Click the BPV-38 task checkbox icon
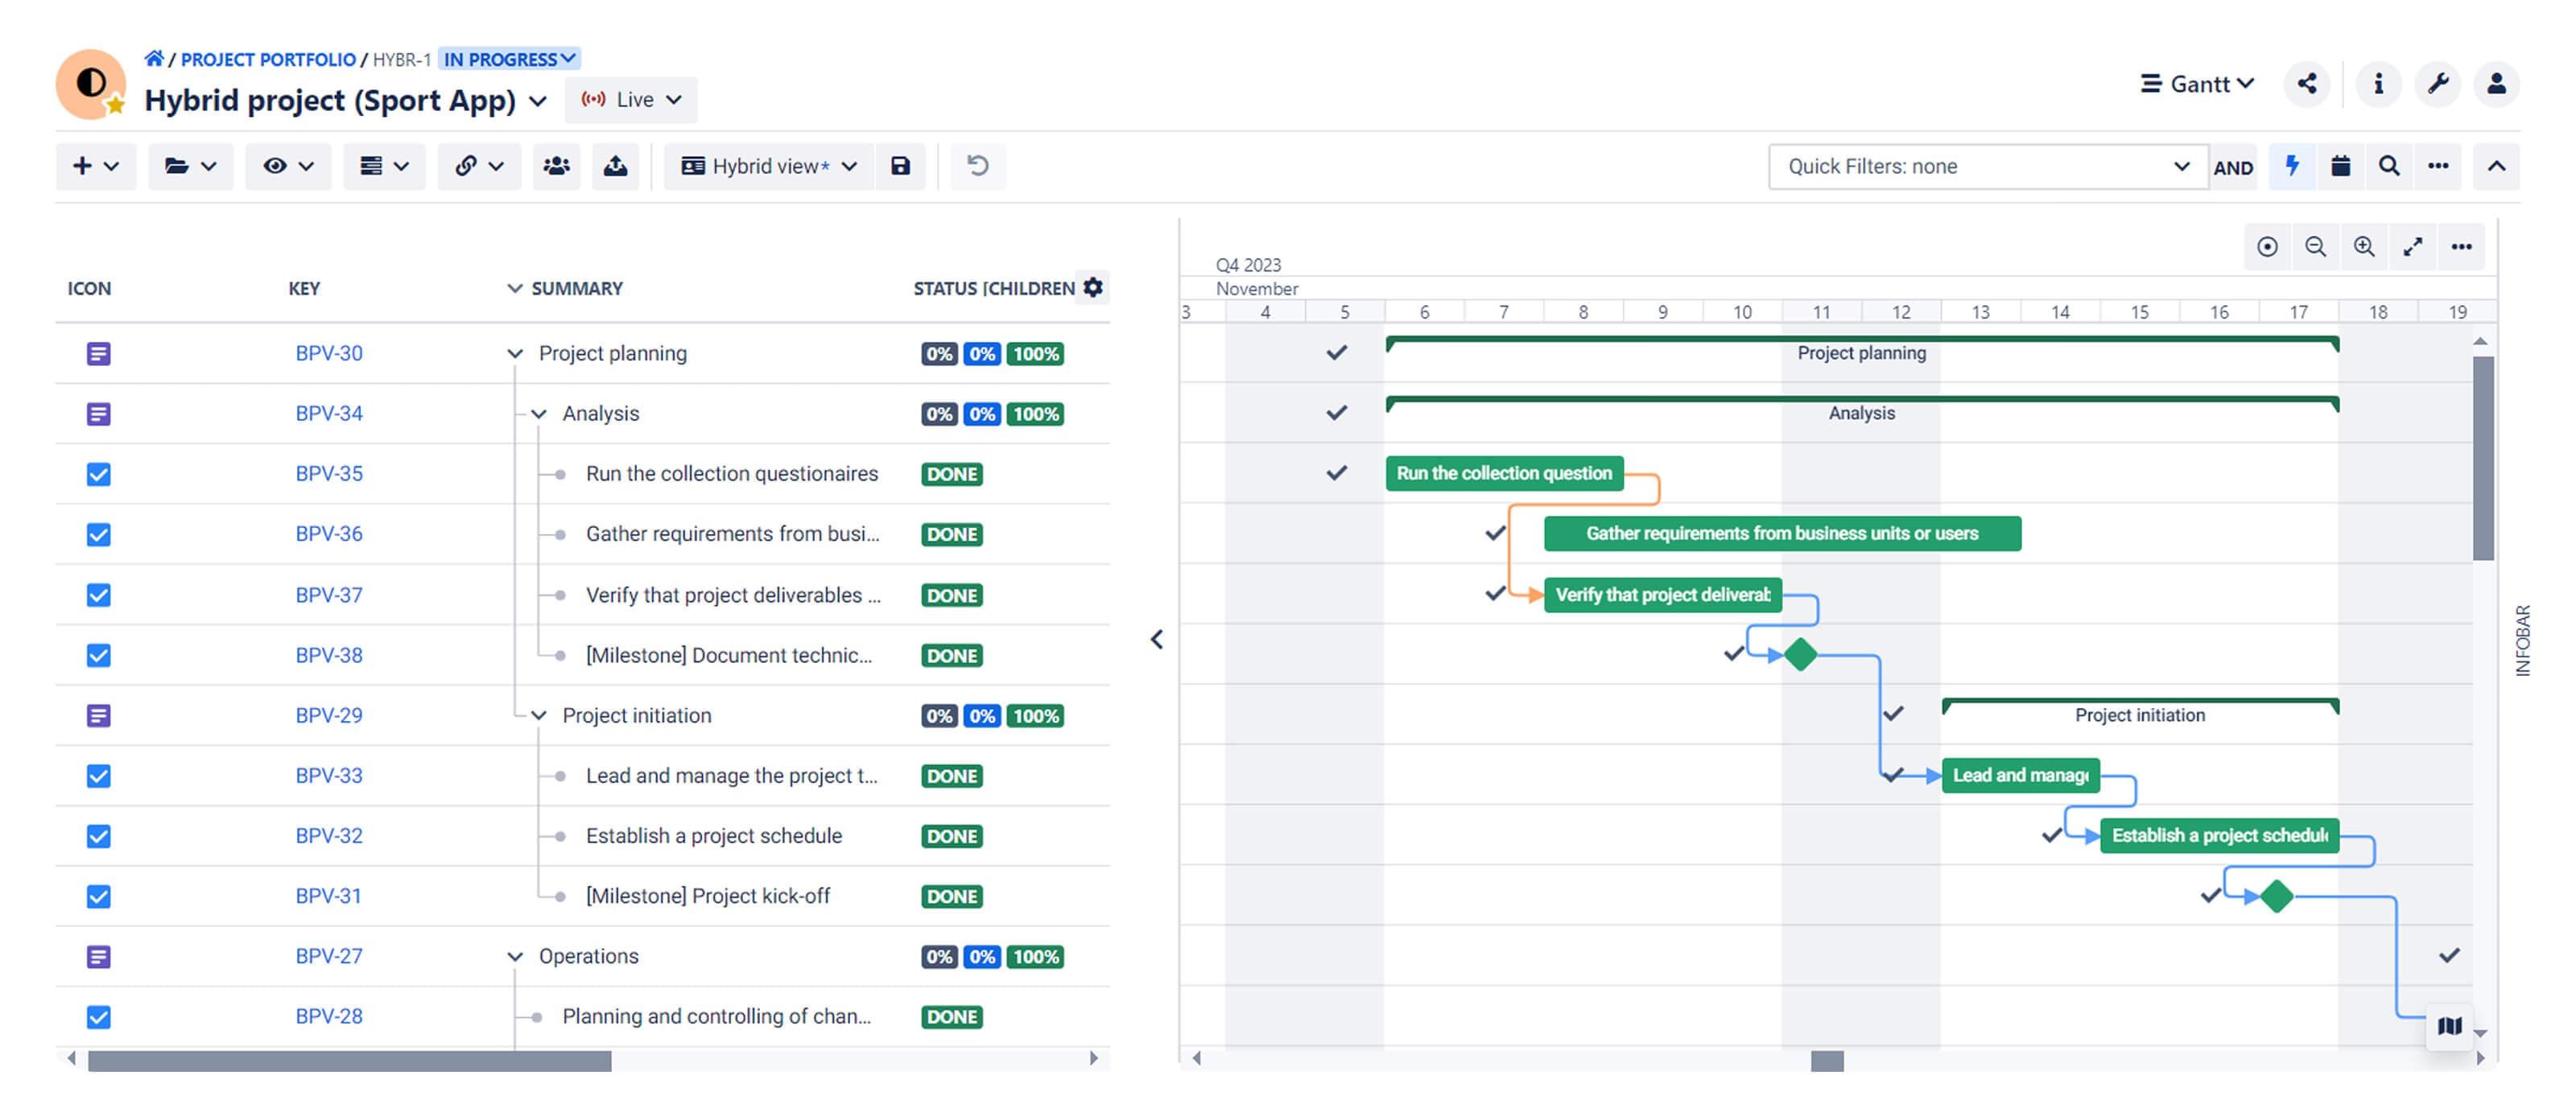 (x=98, y=655)
